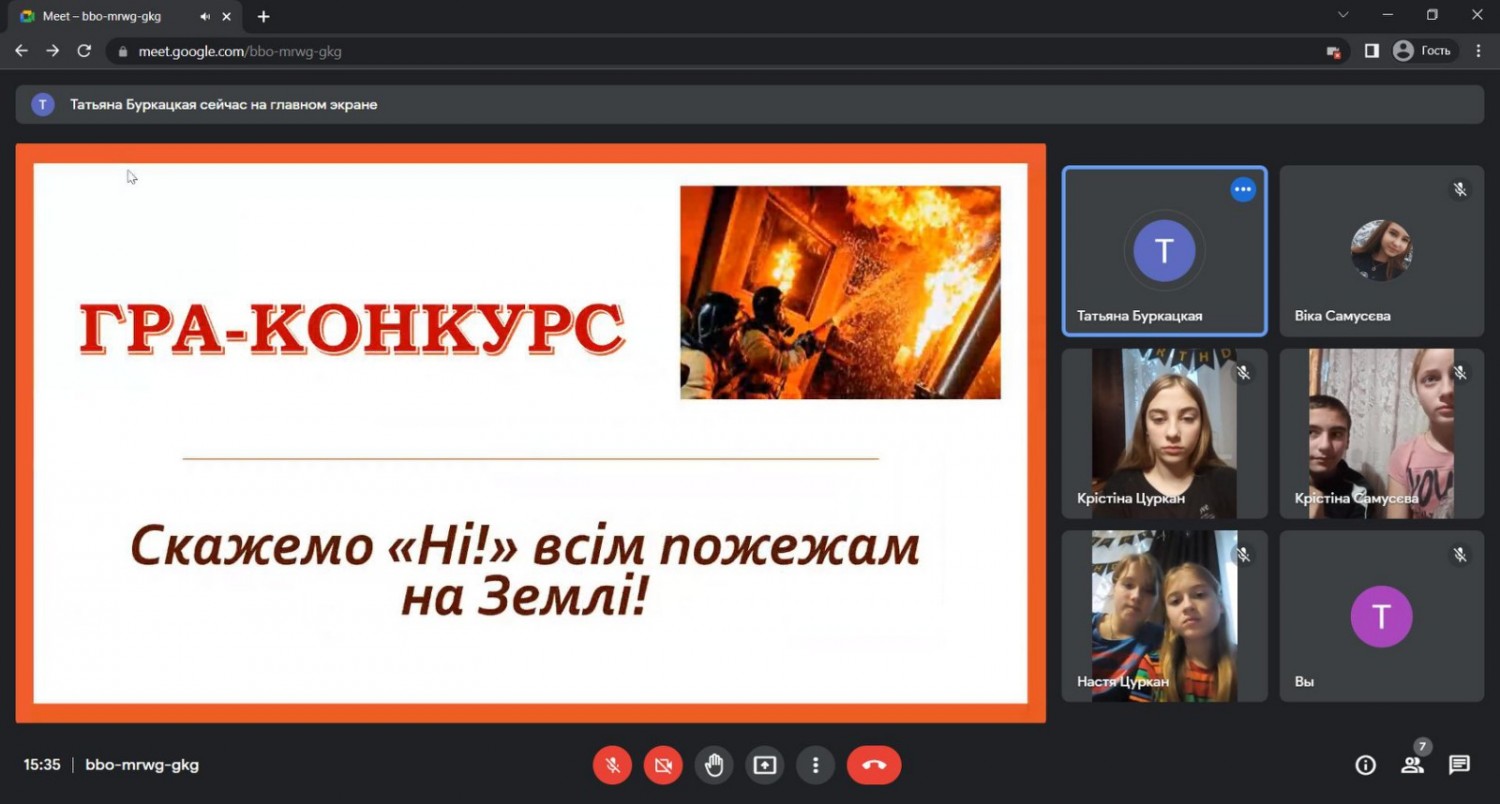Turn on the camera in Meet controls

click(x=662, y=765)
